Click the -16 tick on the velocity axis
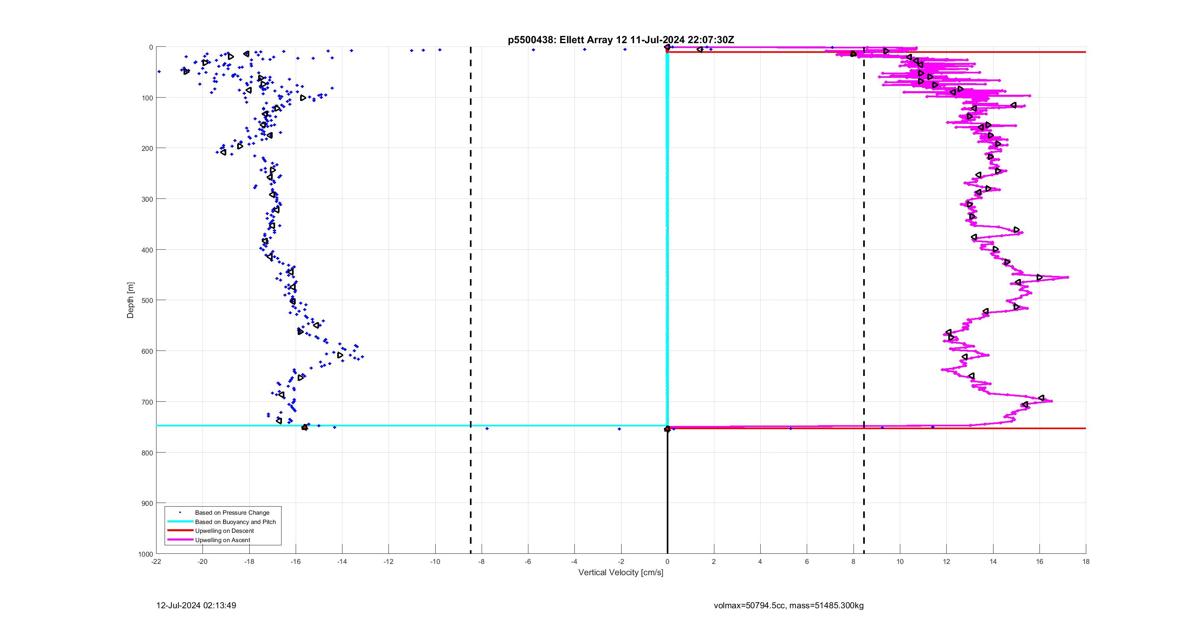Image resolution: width=1200 pixels, height=622 pixels. tap(296, 562)
